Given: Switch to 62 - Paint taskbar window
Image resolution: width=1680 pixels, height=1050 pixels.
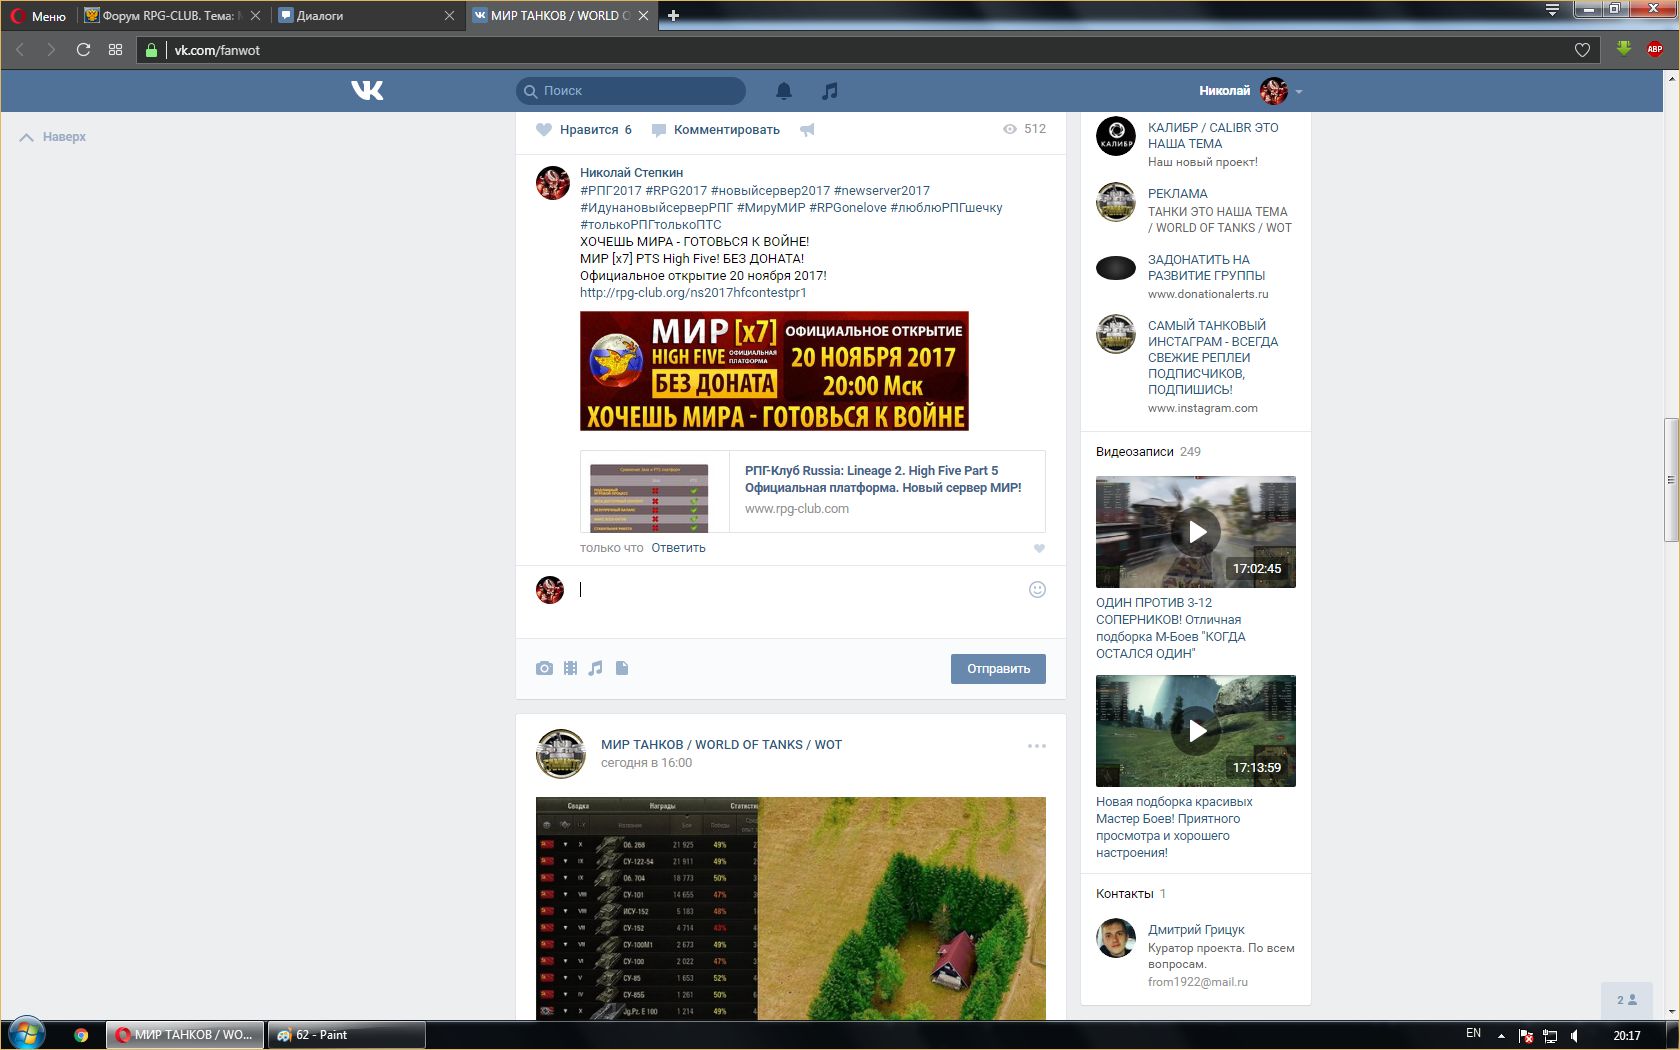Looking at the screenshot, I should tap(346, 1035).
